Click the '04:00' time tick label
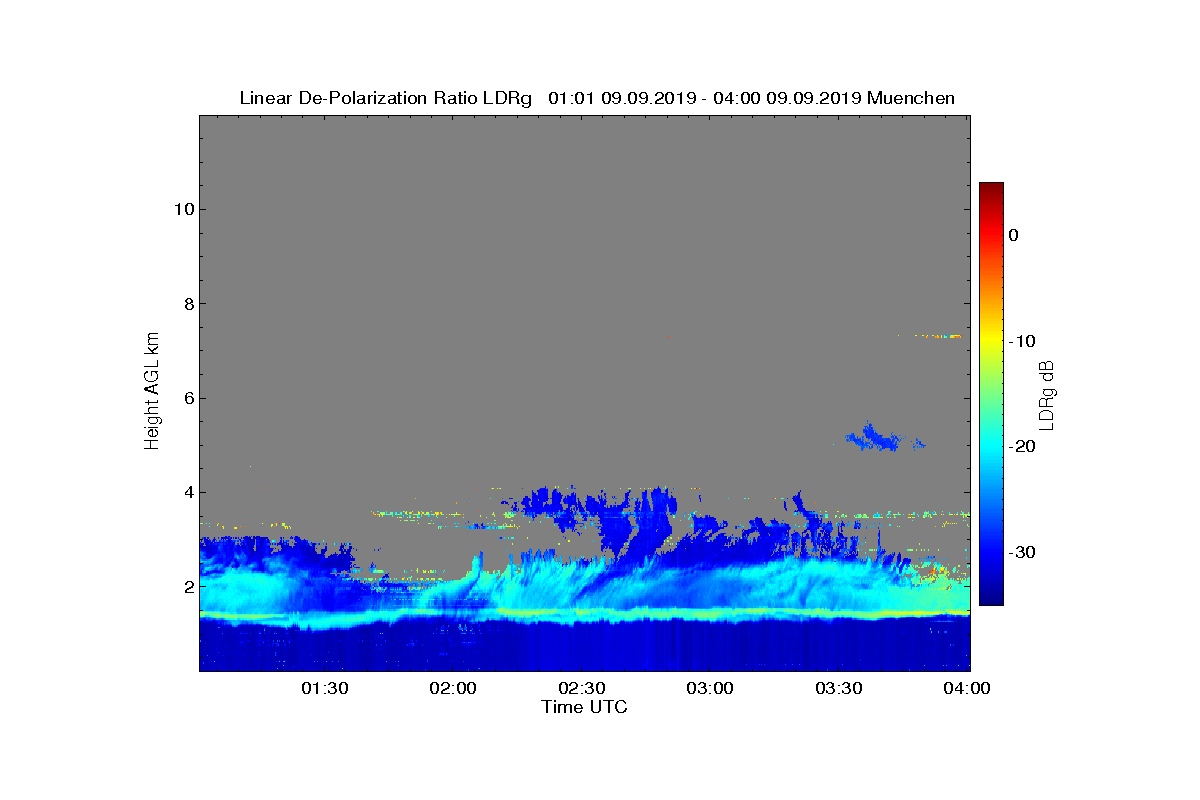This screenshot has height=800, width=1200. point(968,688)
